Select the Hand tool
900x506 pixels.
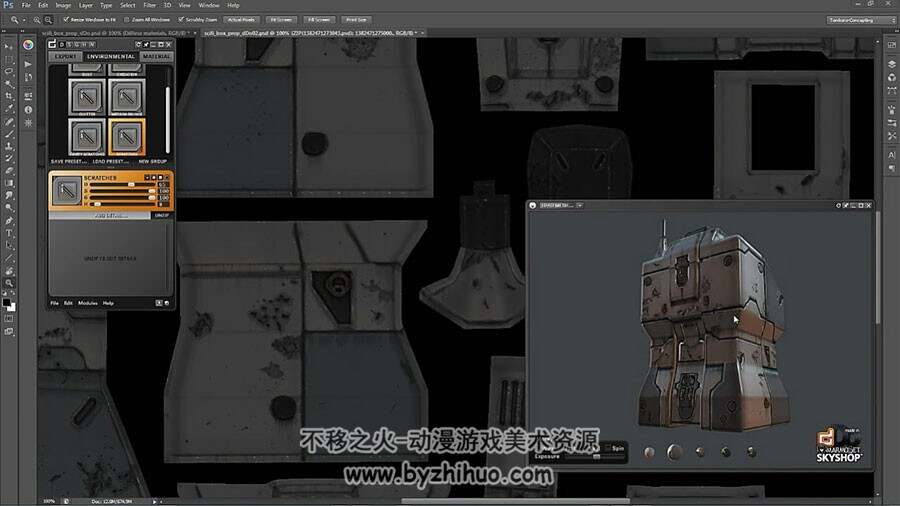(9, 270)
